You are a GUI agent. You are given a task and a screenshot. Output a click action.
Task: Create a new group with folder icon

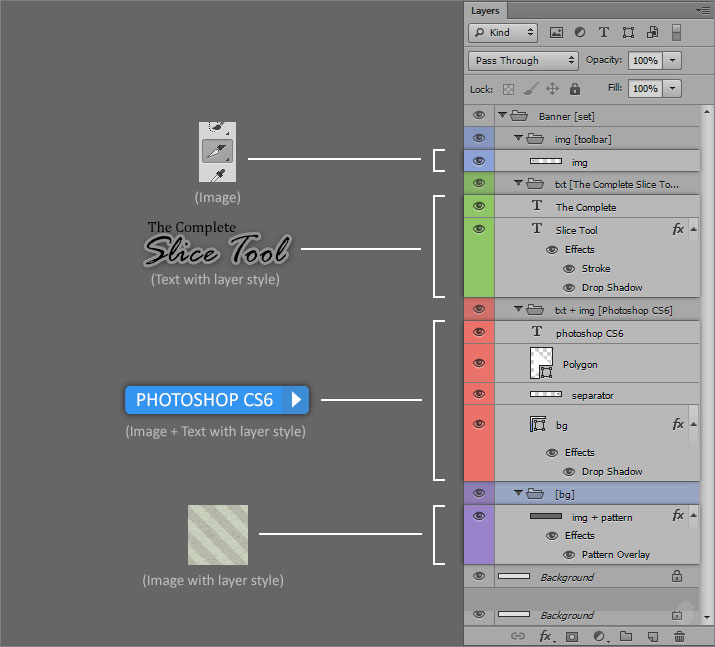click(626, 636)
